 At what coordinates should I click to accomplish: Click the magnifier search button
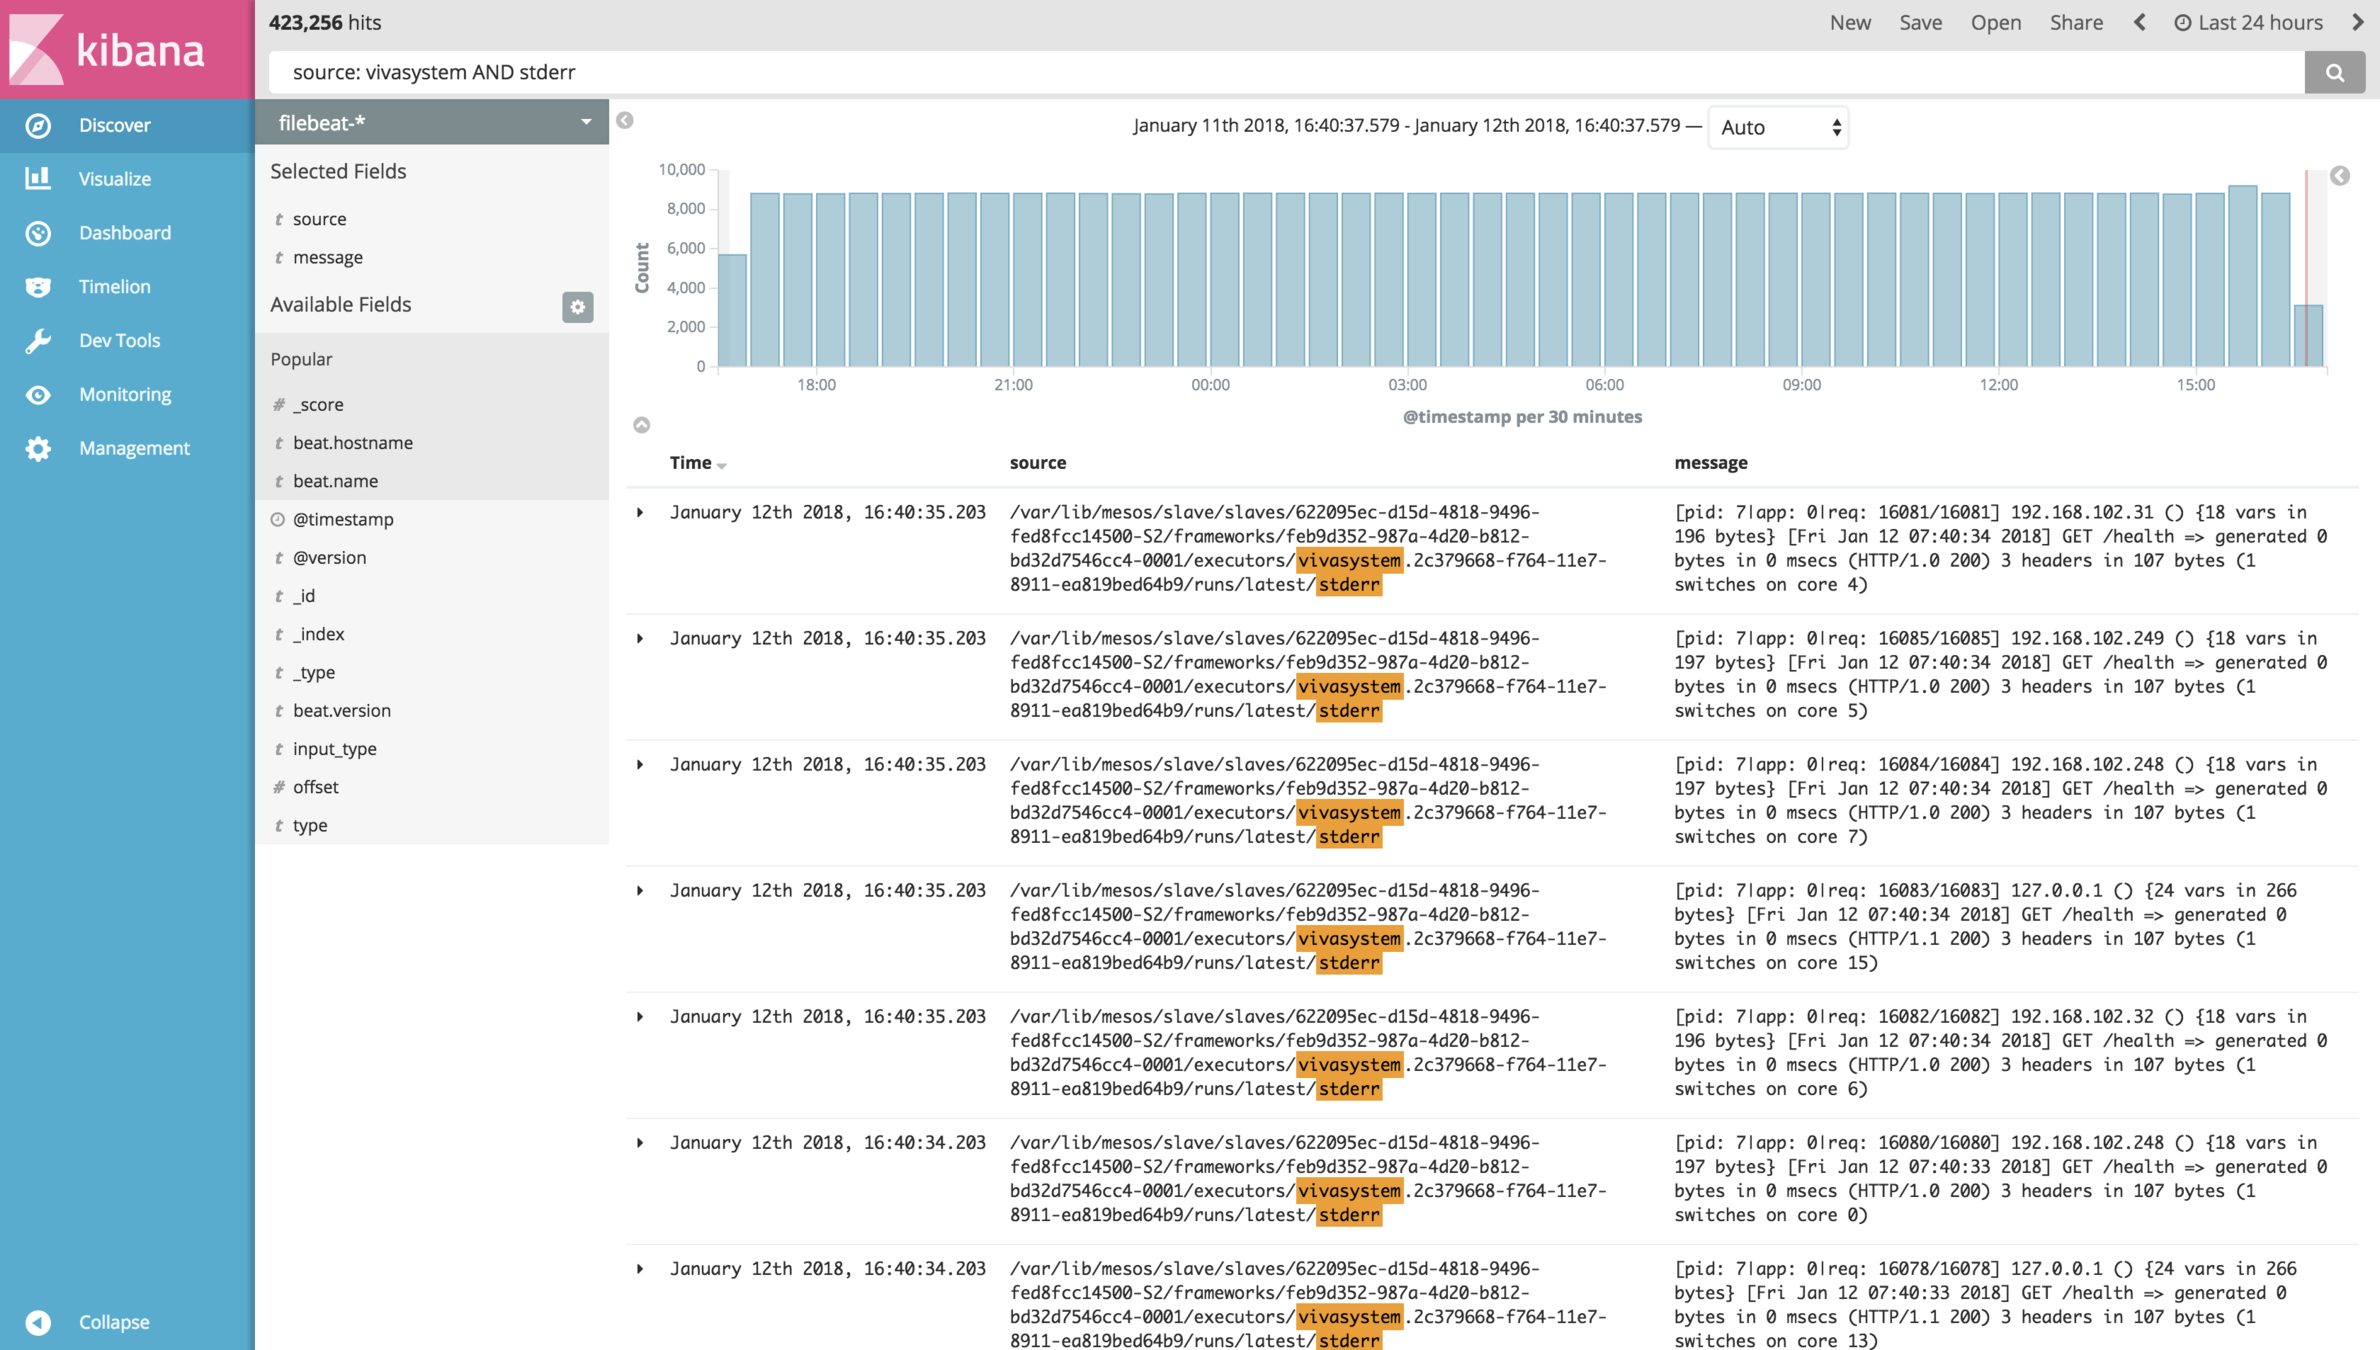[2334, 72]
